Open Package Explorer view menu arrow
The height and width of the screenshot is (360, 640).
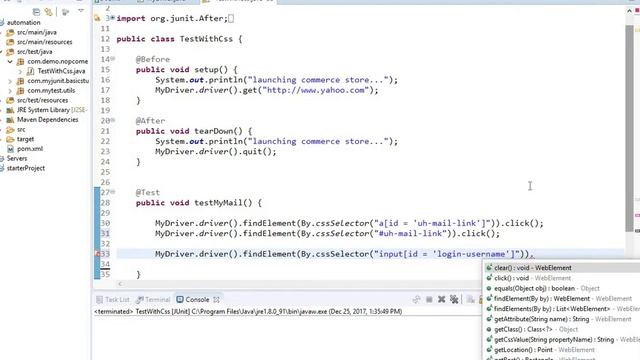81,11
